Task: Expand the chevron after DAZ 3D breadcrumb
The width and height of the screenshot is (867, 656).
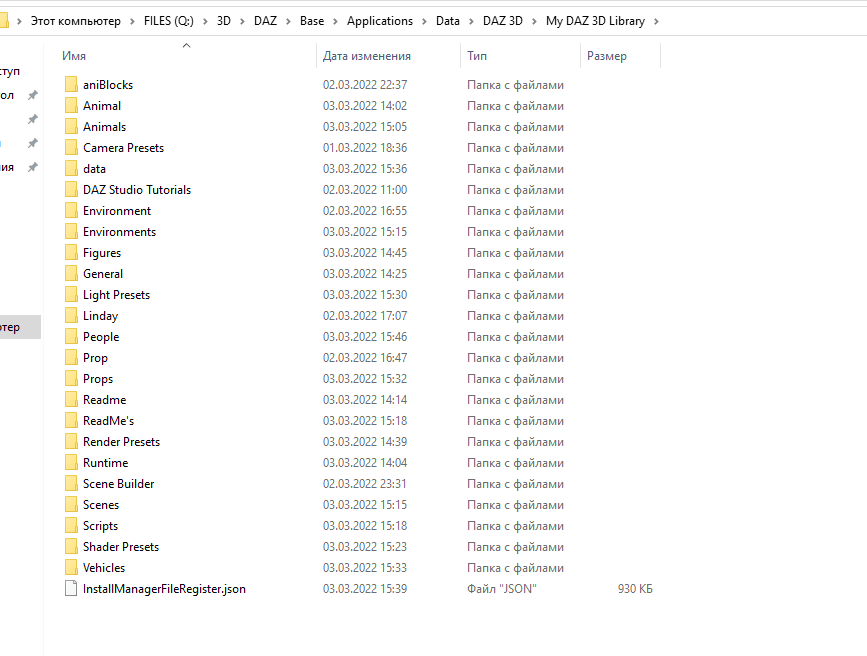Action: [534, 22]
